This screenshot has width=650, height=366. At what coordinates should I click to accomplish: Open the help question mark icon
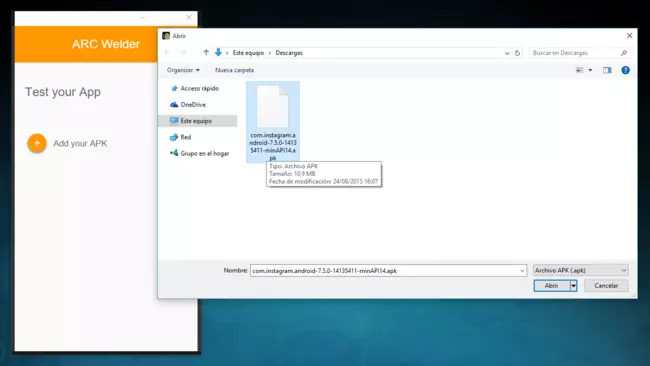click(626, 70)
